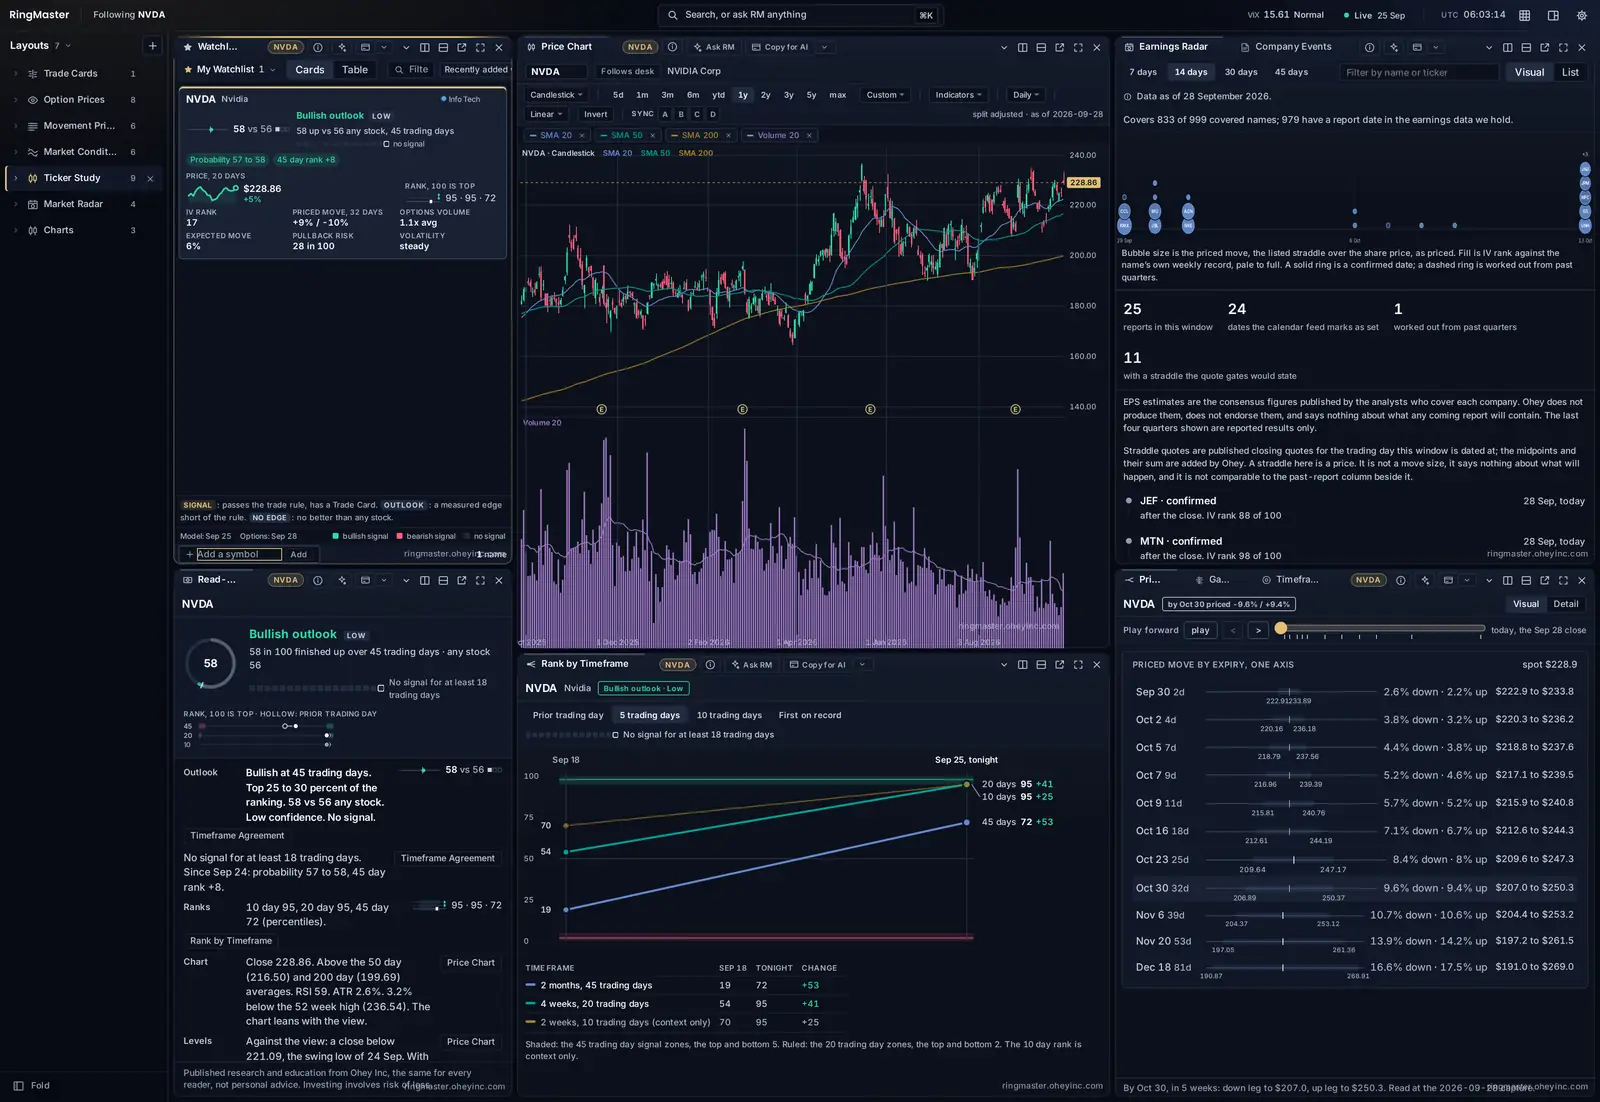The width and height of the screenshot is (1600, 1102).
Task: Select the 6m chart range
Action: click(693, 95)
